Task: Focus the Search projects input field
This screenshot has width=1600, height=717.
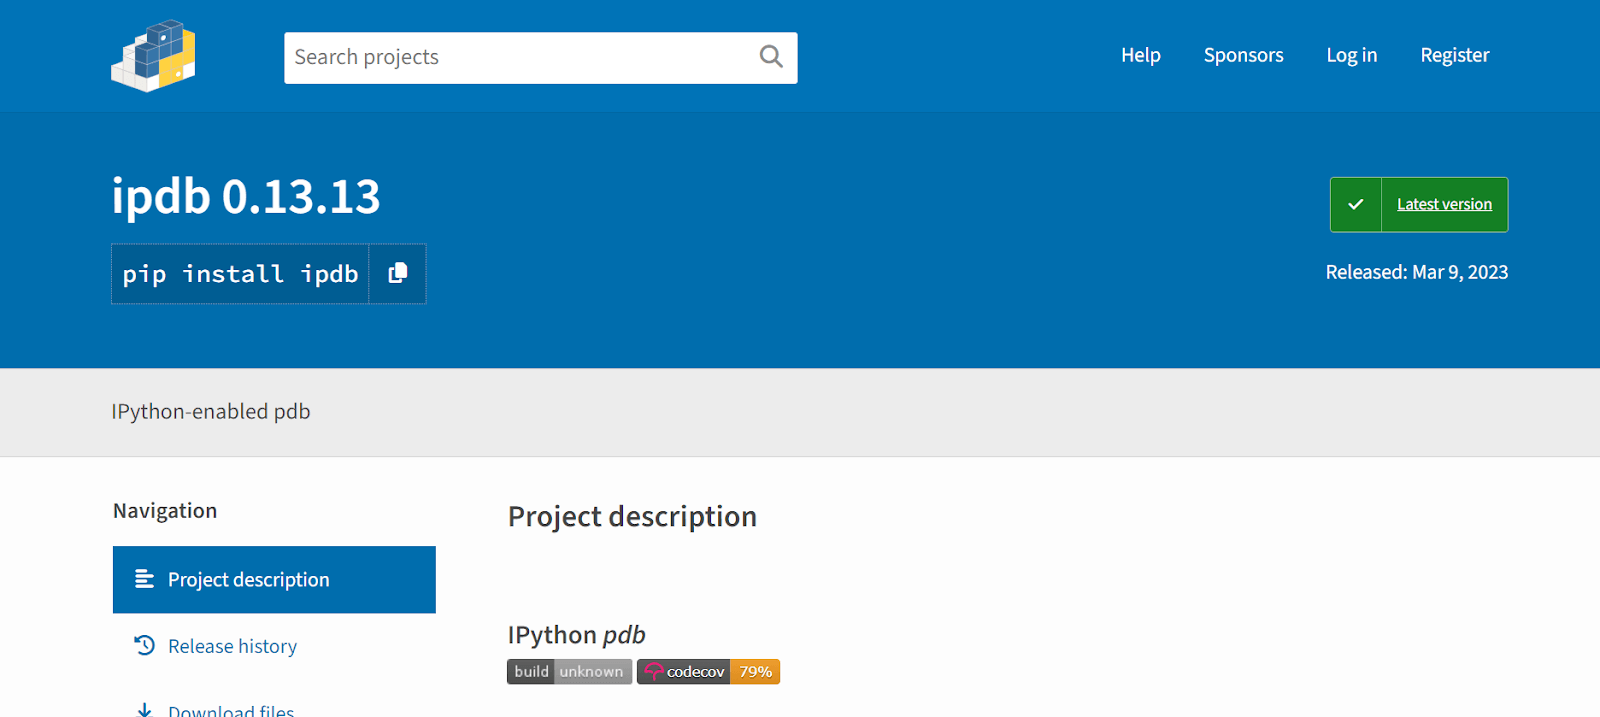Action: [520, 57]
